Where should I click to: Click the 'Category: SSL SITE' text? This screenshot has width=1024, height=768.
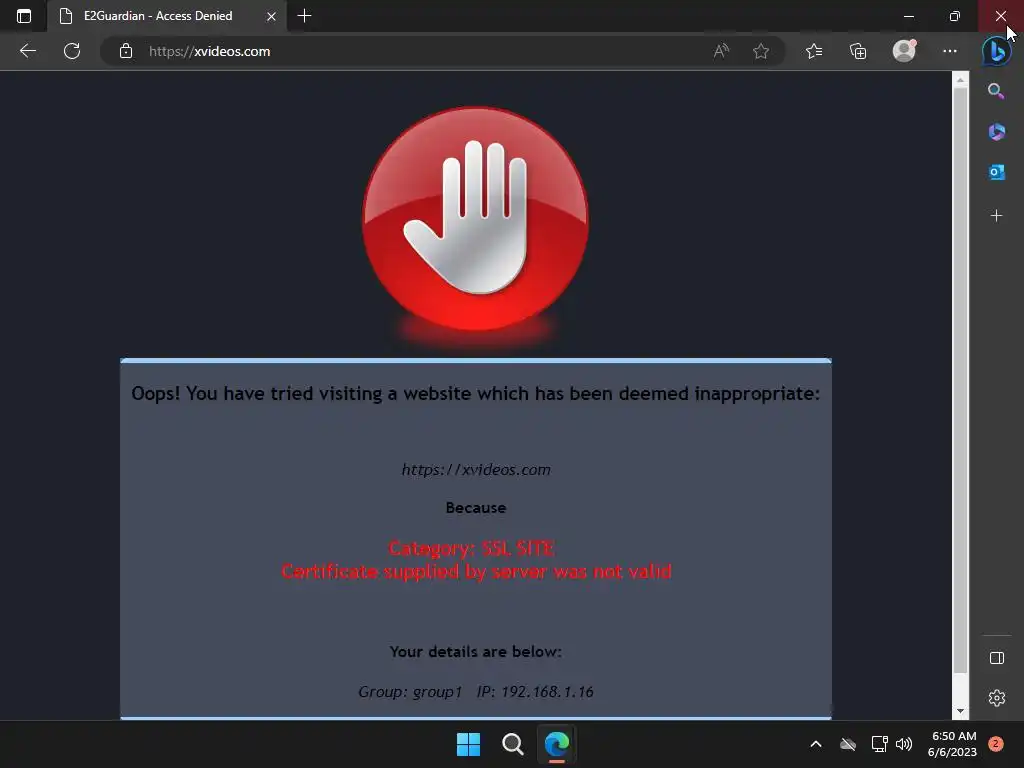[472, 548]
